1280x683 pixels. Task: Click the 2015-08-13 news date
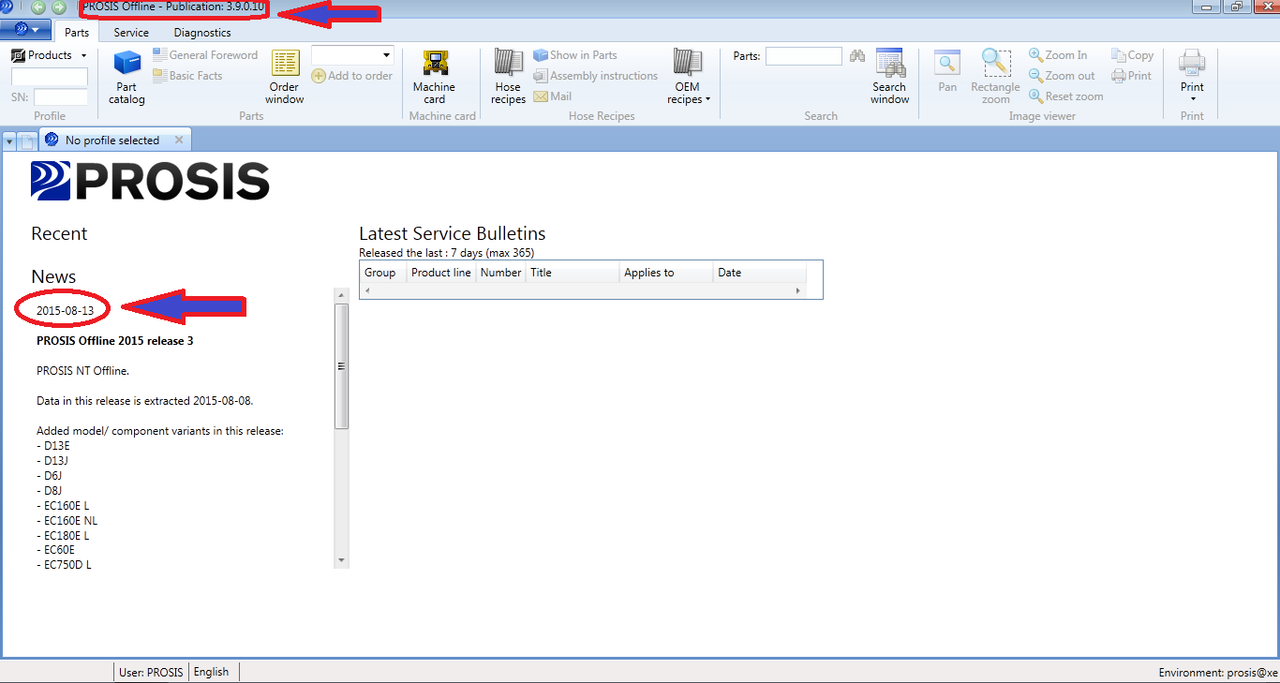click(65, 310)
